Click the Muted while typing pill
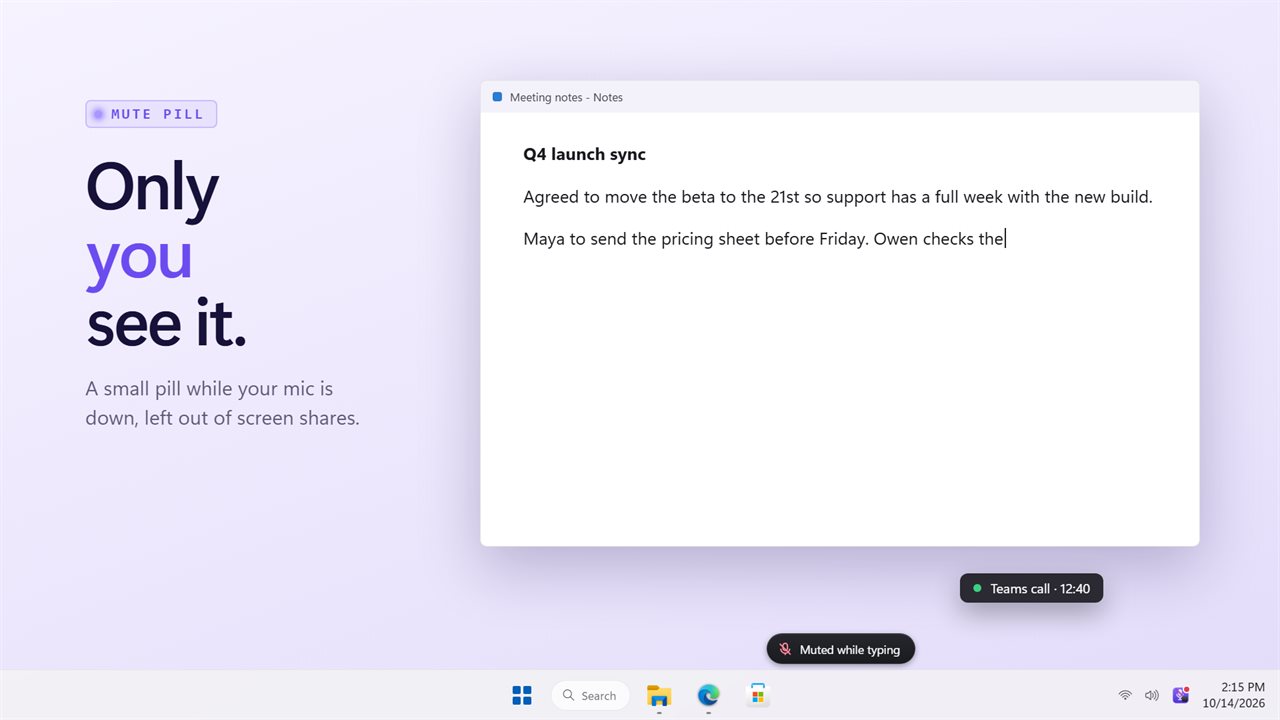This screenshot has height=720, width=1280. (x=841, y=650)
